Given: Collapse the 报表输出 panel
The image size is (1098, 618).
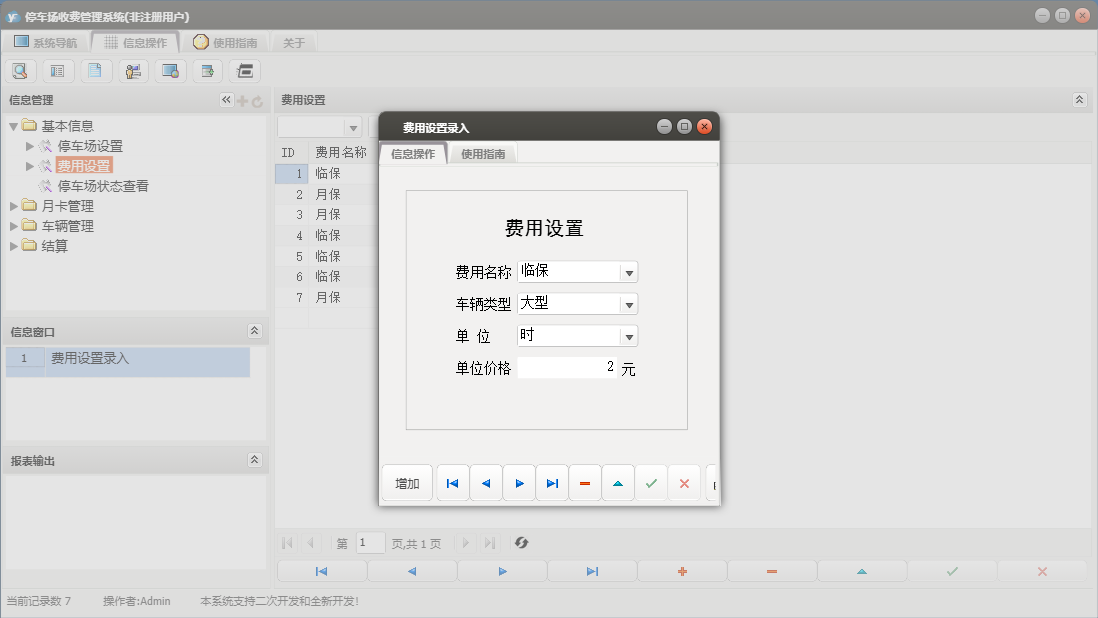Looking at the screenshot, I should (x=254, y=460).
